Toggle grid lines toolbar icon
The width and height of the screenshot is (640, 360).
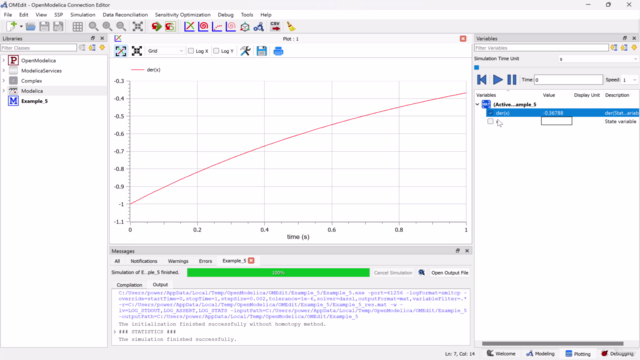[77, 27]
